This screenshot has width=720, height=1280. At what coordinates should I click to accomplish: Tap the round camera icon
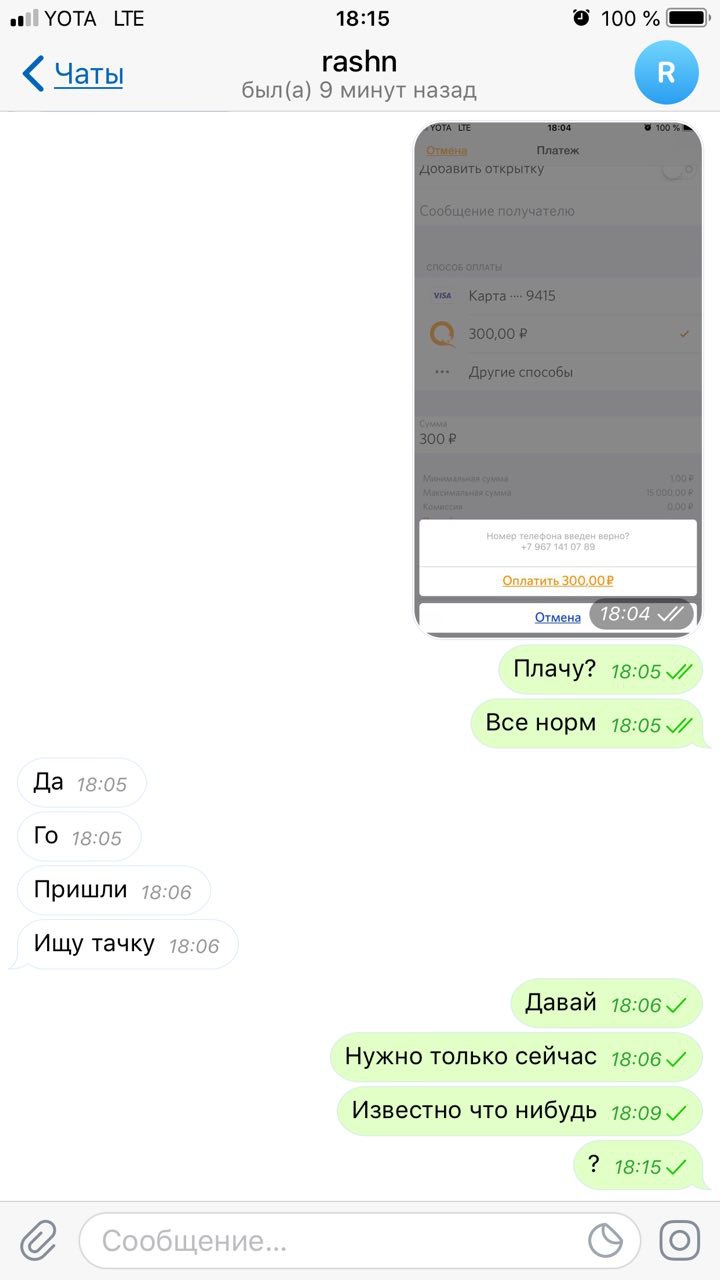tap(680, 1241)
